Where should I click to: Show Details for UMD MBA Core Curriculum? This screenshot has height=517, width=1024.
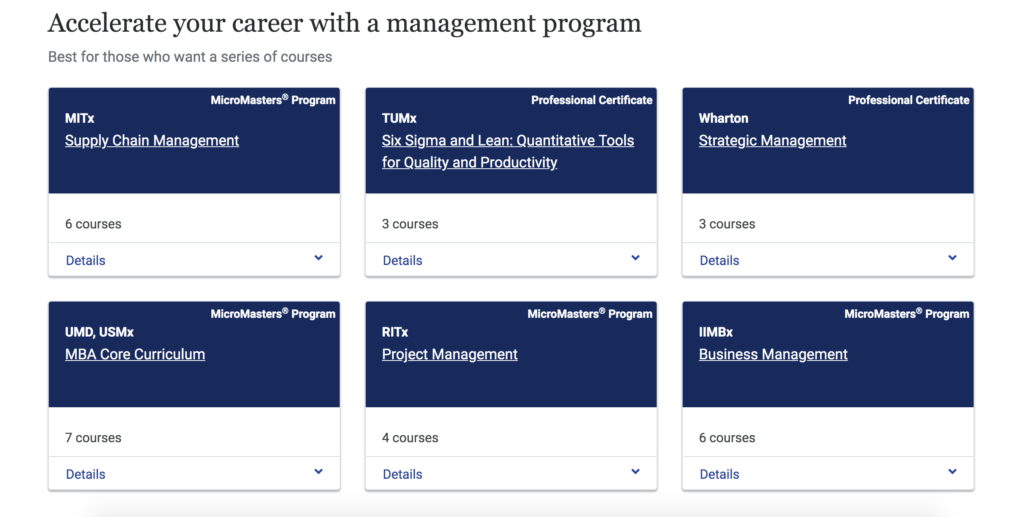pos(86,475)
